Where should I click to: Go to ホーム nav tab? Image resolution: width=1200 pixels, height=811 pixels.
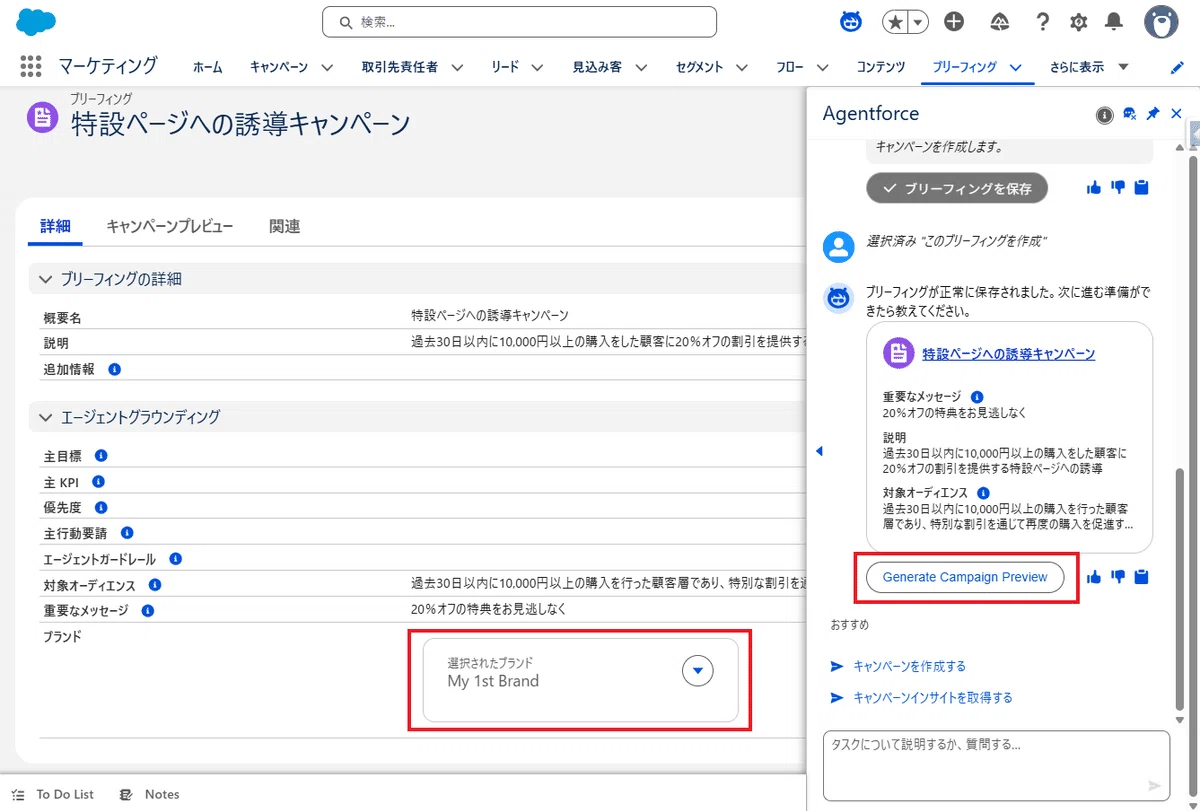point(208,67)
